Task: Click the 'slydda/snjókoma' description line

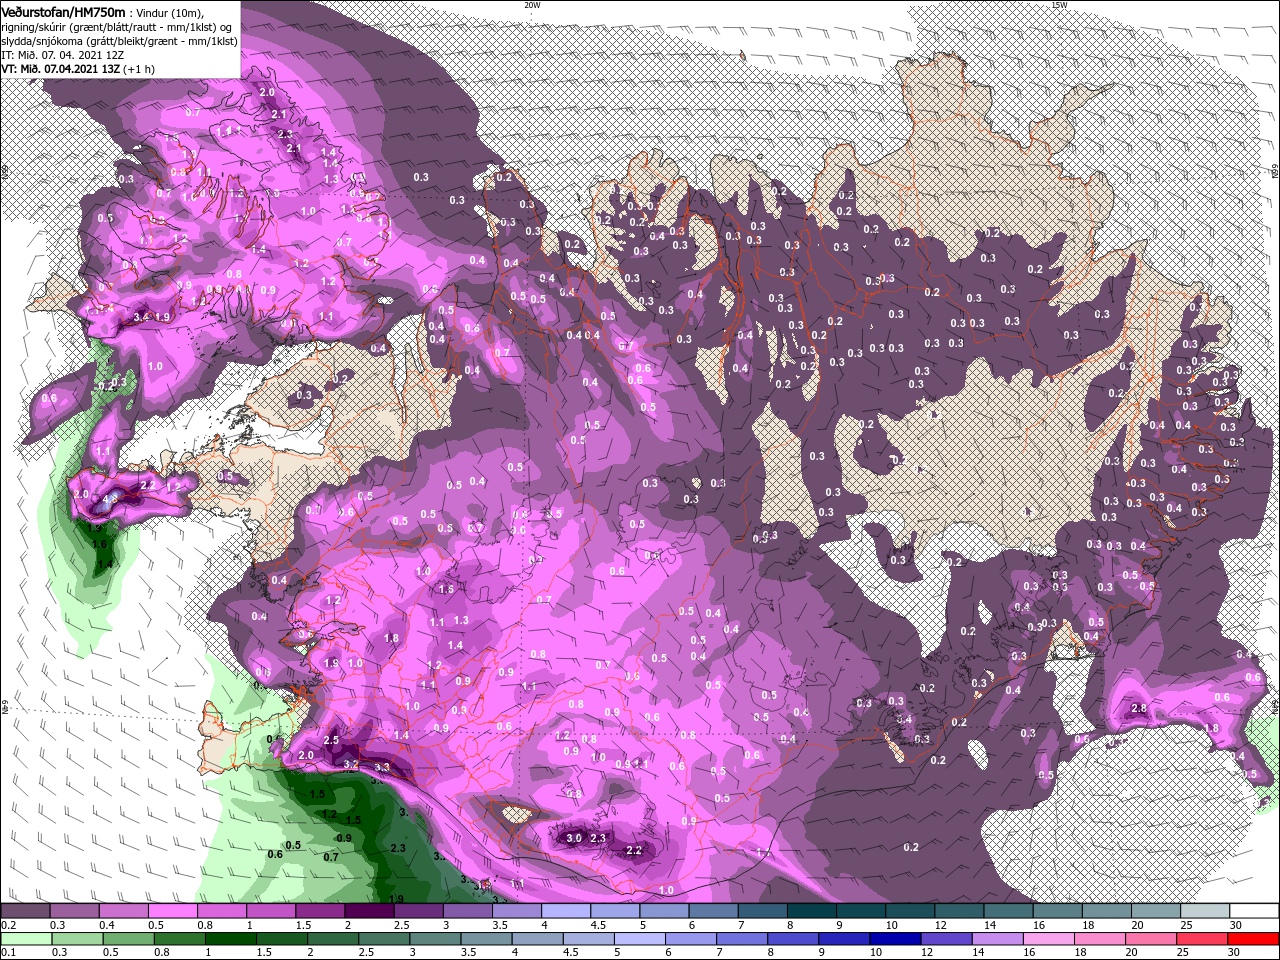Action: coord(119,41)
